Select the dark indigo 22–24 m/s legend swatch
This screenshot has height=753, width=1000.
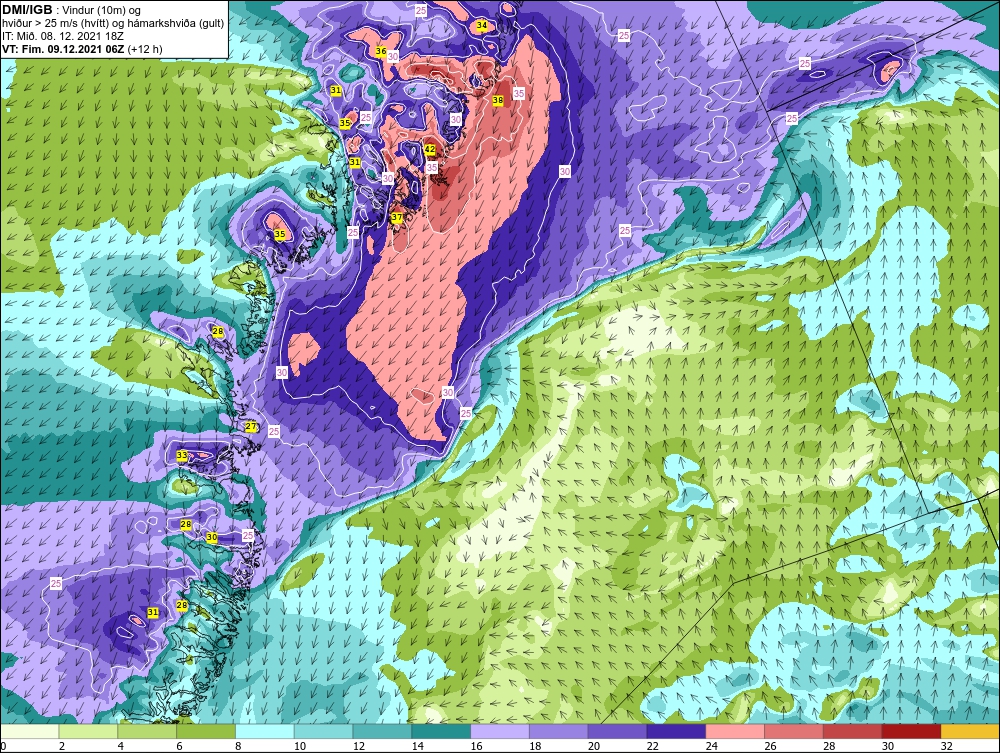676,731
